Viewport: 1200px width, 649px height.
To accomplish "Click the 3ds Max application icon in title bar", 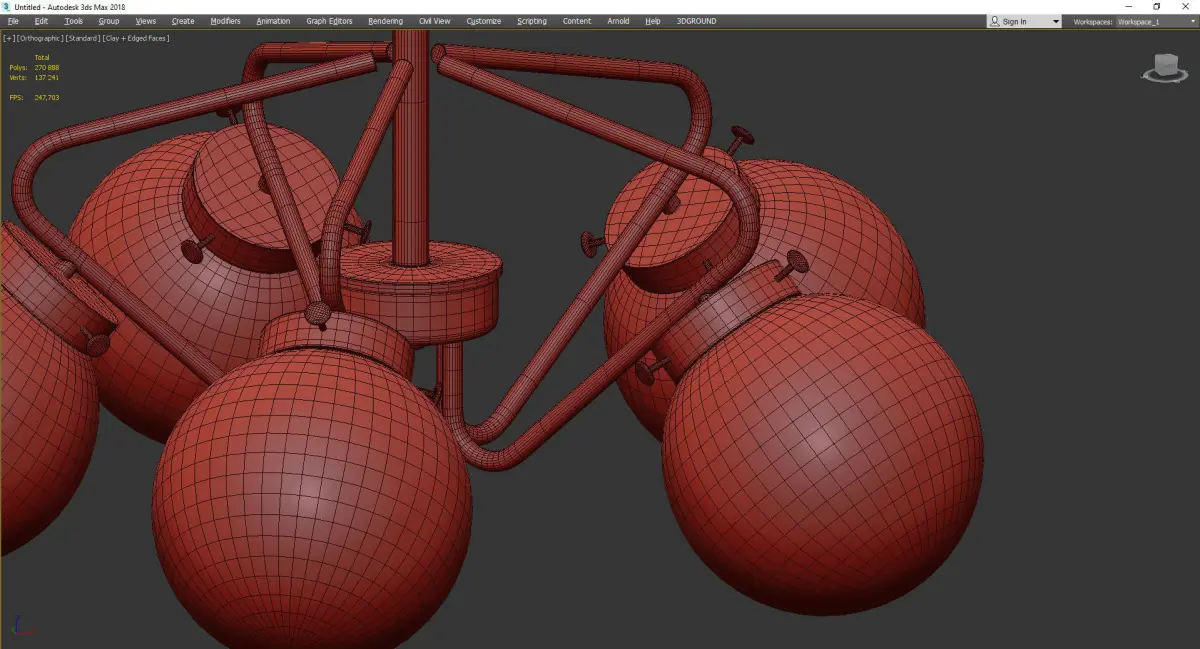I will (7, 7).
